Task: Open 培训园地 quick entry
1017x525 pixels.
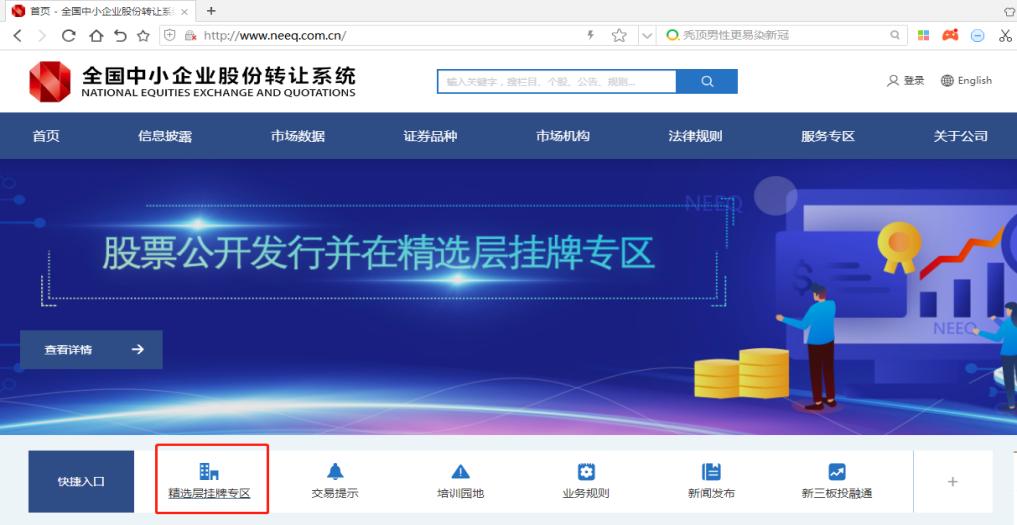Action: coord(461,493)
